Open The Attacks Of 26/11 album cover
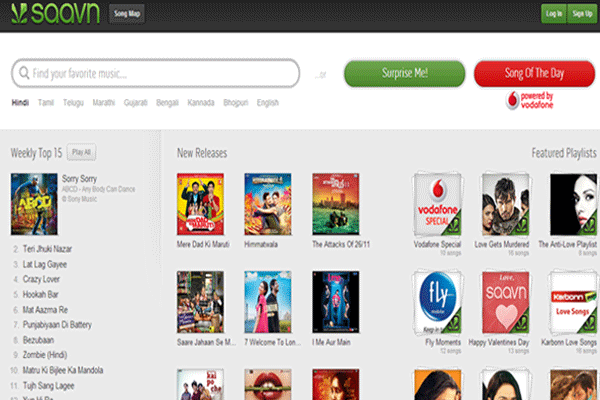Viewport: 600px width, 400px height. point(336,204)
